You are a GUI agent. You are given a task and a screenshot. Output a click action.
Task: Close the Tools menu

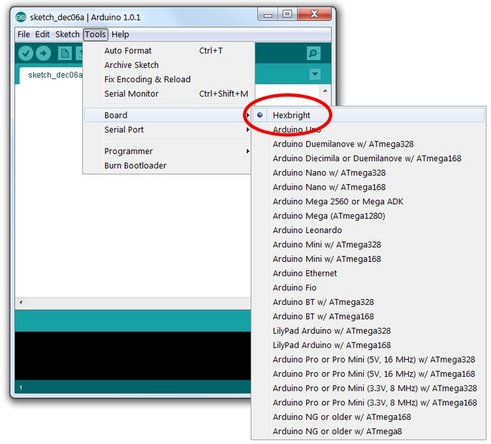tap(95, 34)
